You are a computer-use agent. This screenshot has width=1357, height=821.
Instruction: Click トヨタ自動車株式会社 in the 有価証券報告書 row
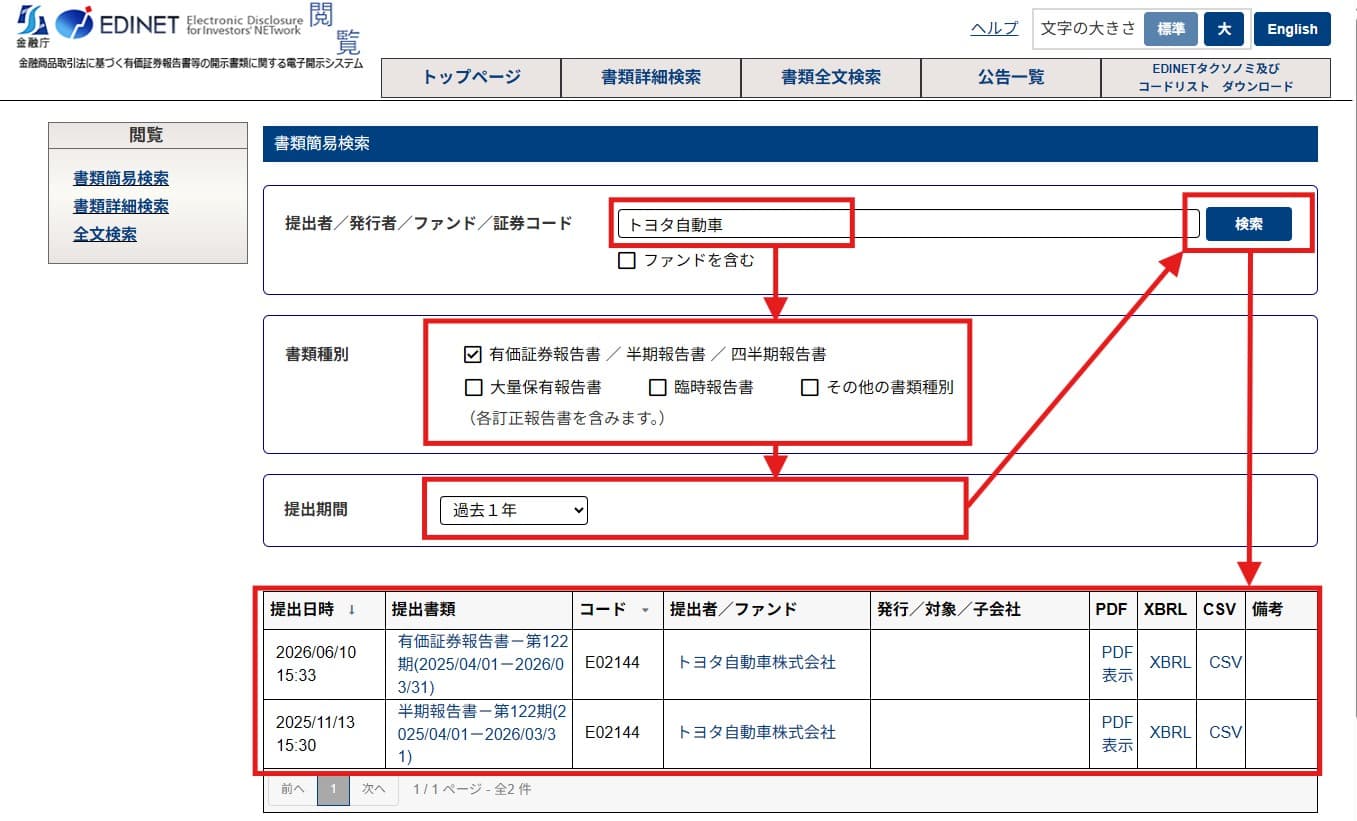pos(757,662)
